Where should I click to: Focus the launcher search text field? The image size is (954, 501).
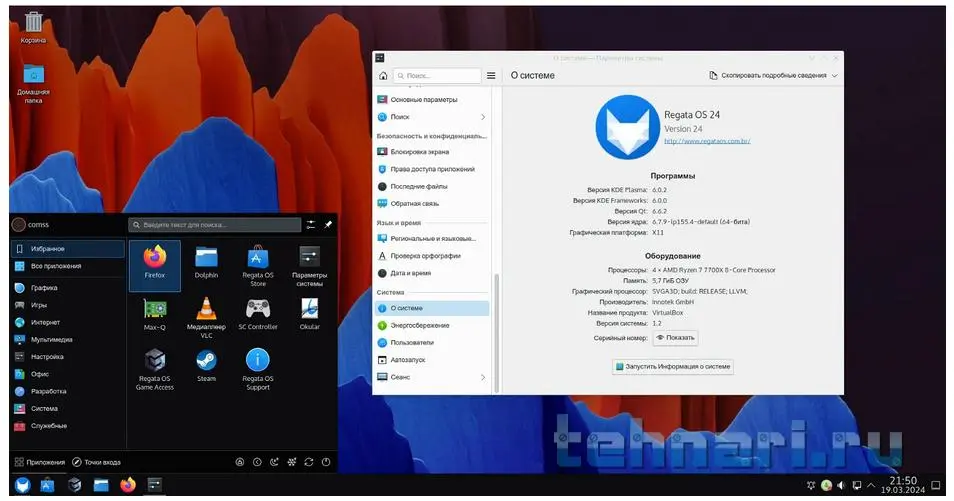[215, 225]
